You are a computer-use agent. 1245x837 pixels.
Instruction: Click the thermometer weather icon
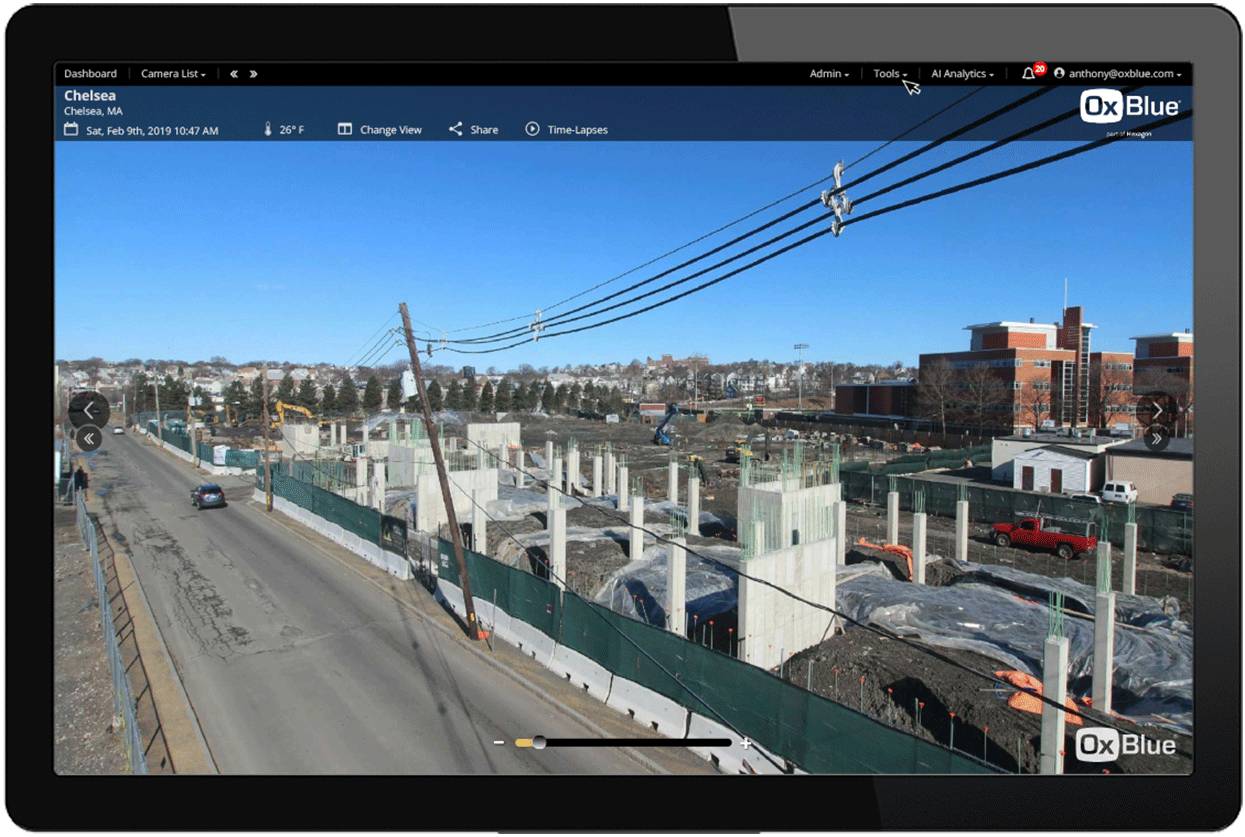(266, 129)
